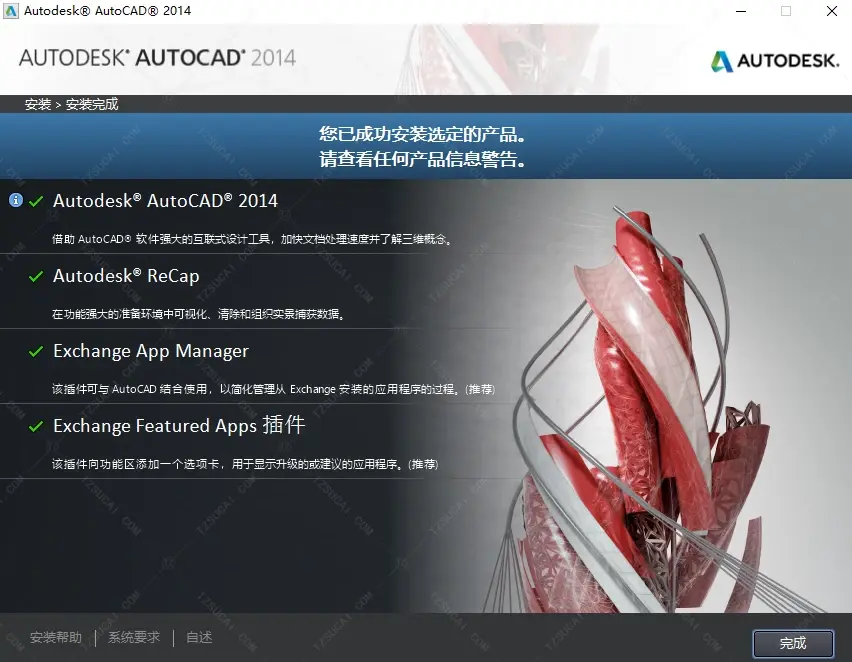Click the AutoCAD app icon in title bar
Screen dimensions: 852x662
tap(11, 11)
